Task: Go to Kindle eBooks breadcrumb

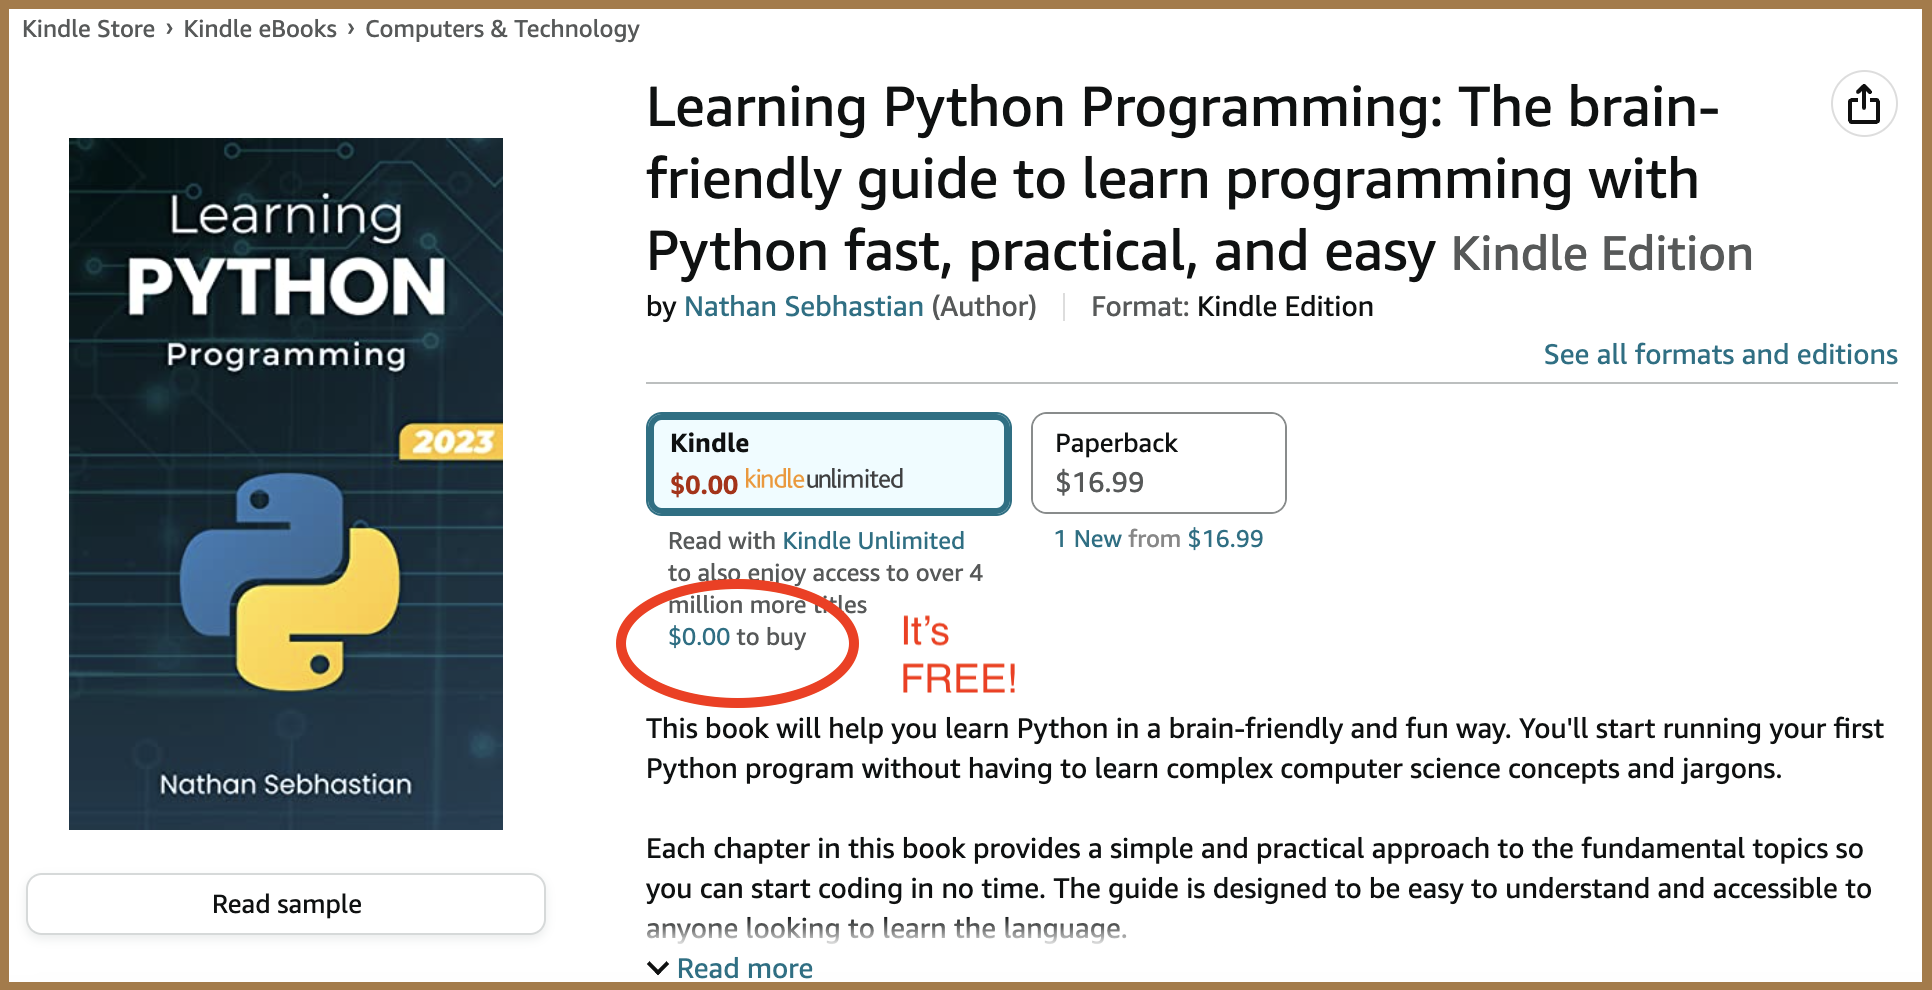Action: pos(260,29)
